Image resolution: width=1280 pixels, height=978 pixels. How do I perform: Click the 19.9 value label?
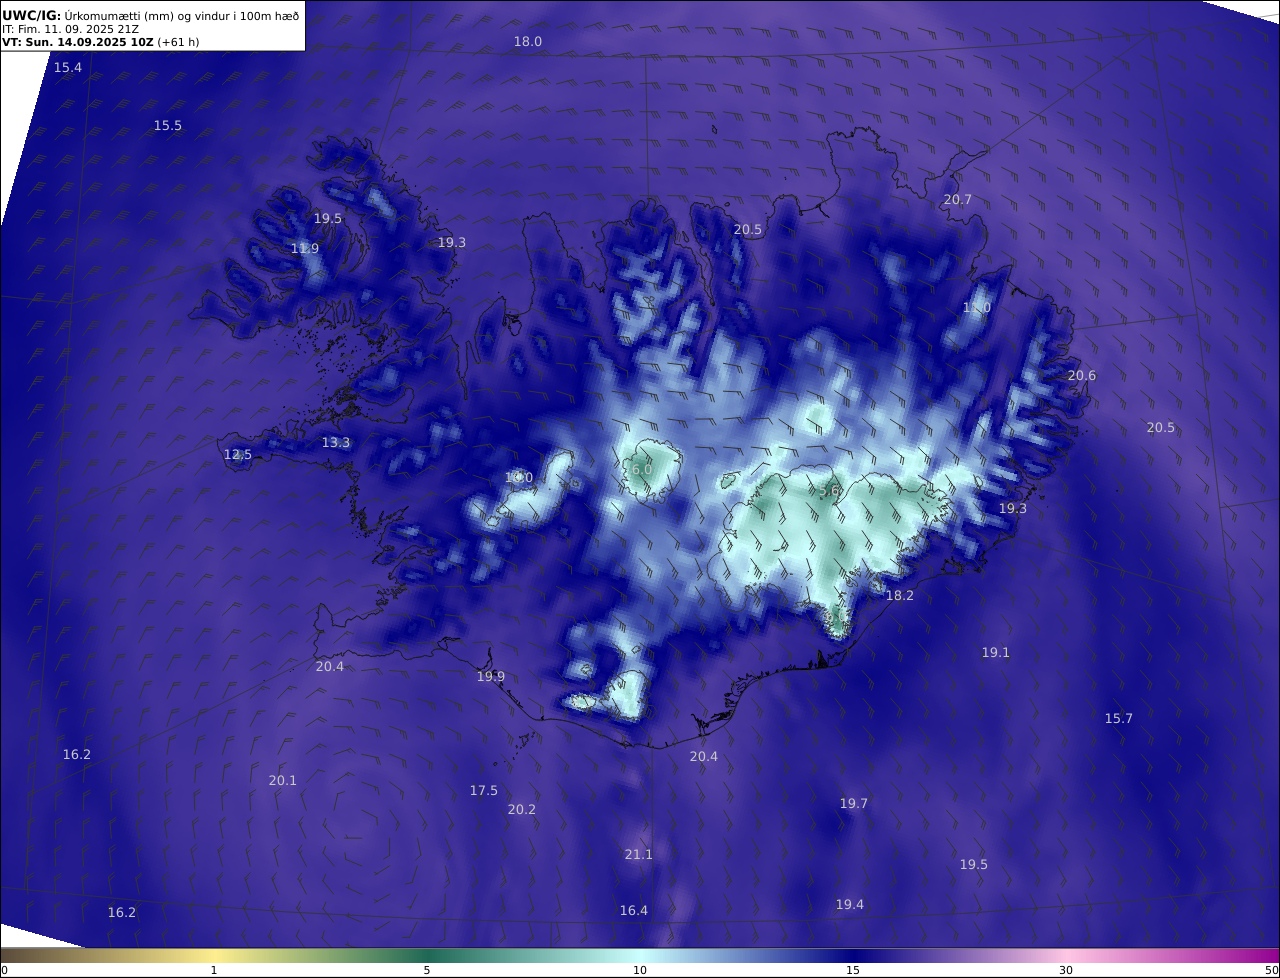coord(491,676)
